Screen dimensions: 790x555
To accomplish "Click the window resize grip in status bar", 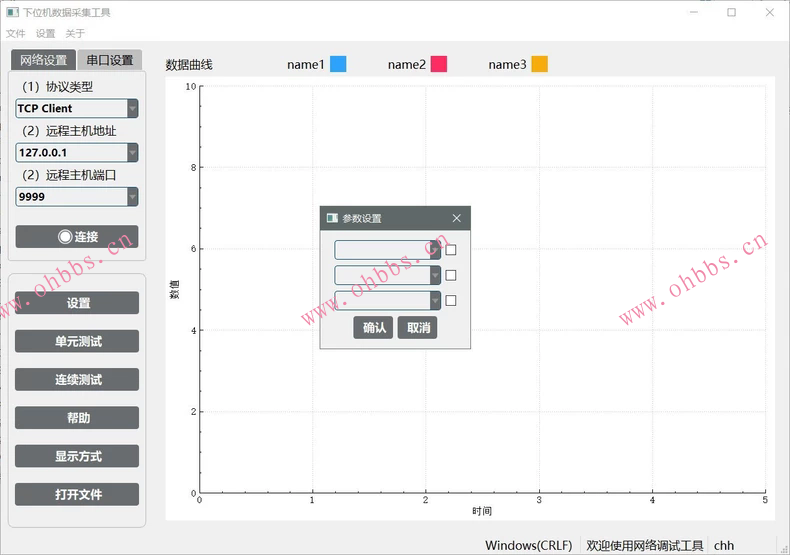I will [784, 549].
